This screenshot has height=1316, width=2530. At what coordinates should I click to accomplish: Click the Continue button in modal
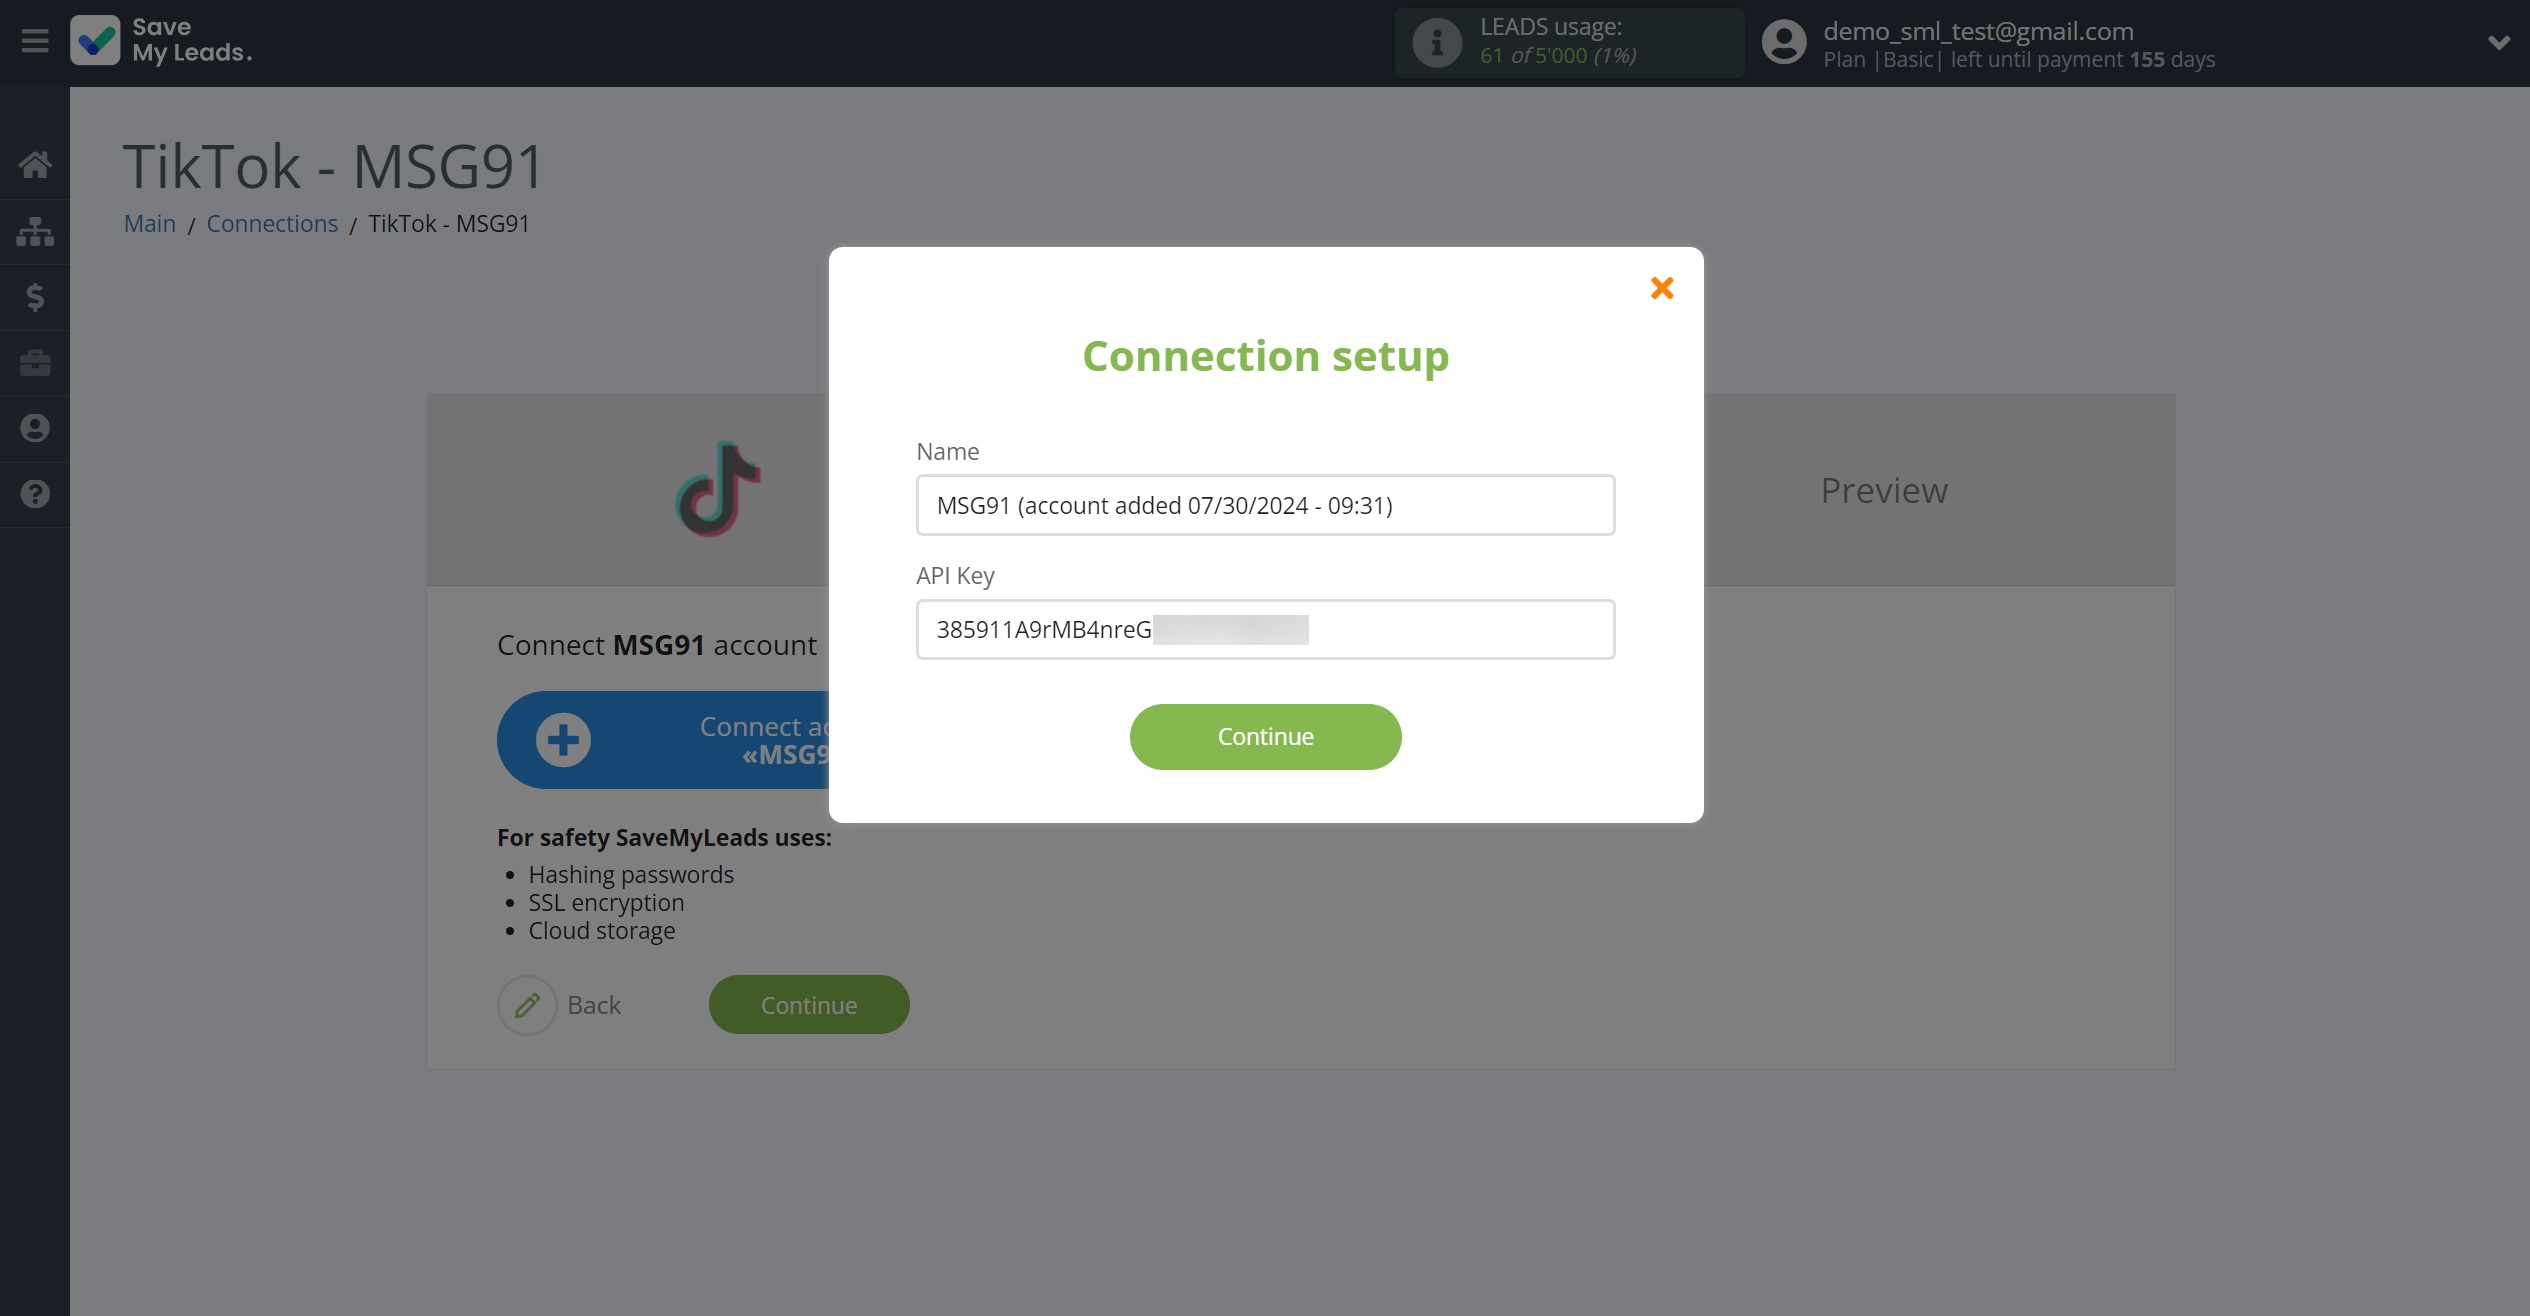point(1265,737)
